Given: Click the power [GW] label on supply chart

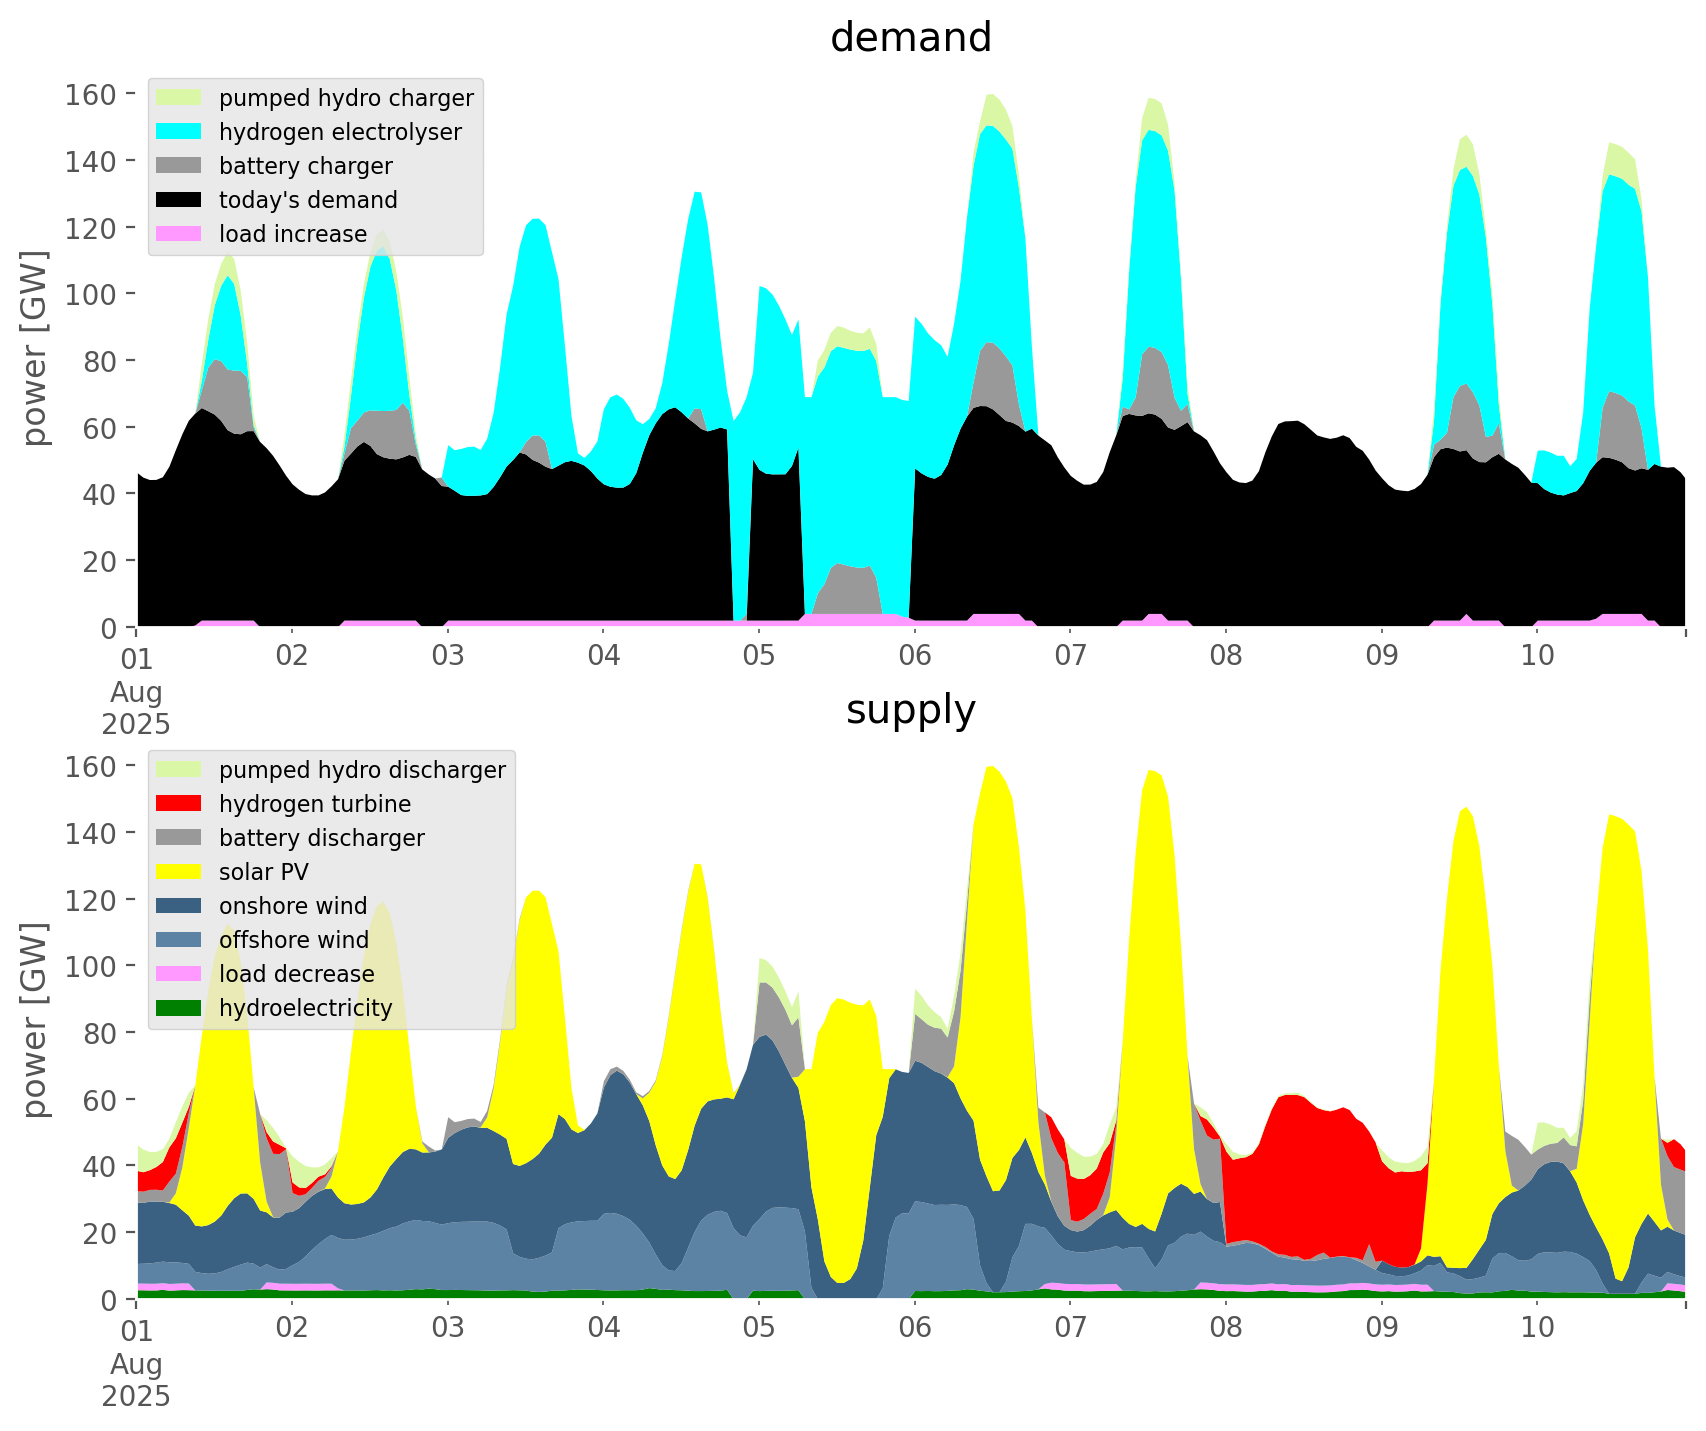Looking at the screenshot, I should click(35, 1020).
